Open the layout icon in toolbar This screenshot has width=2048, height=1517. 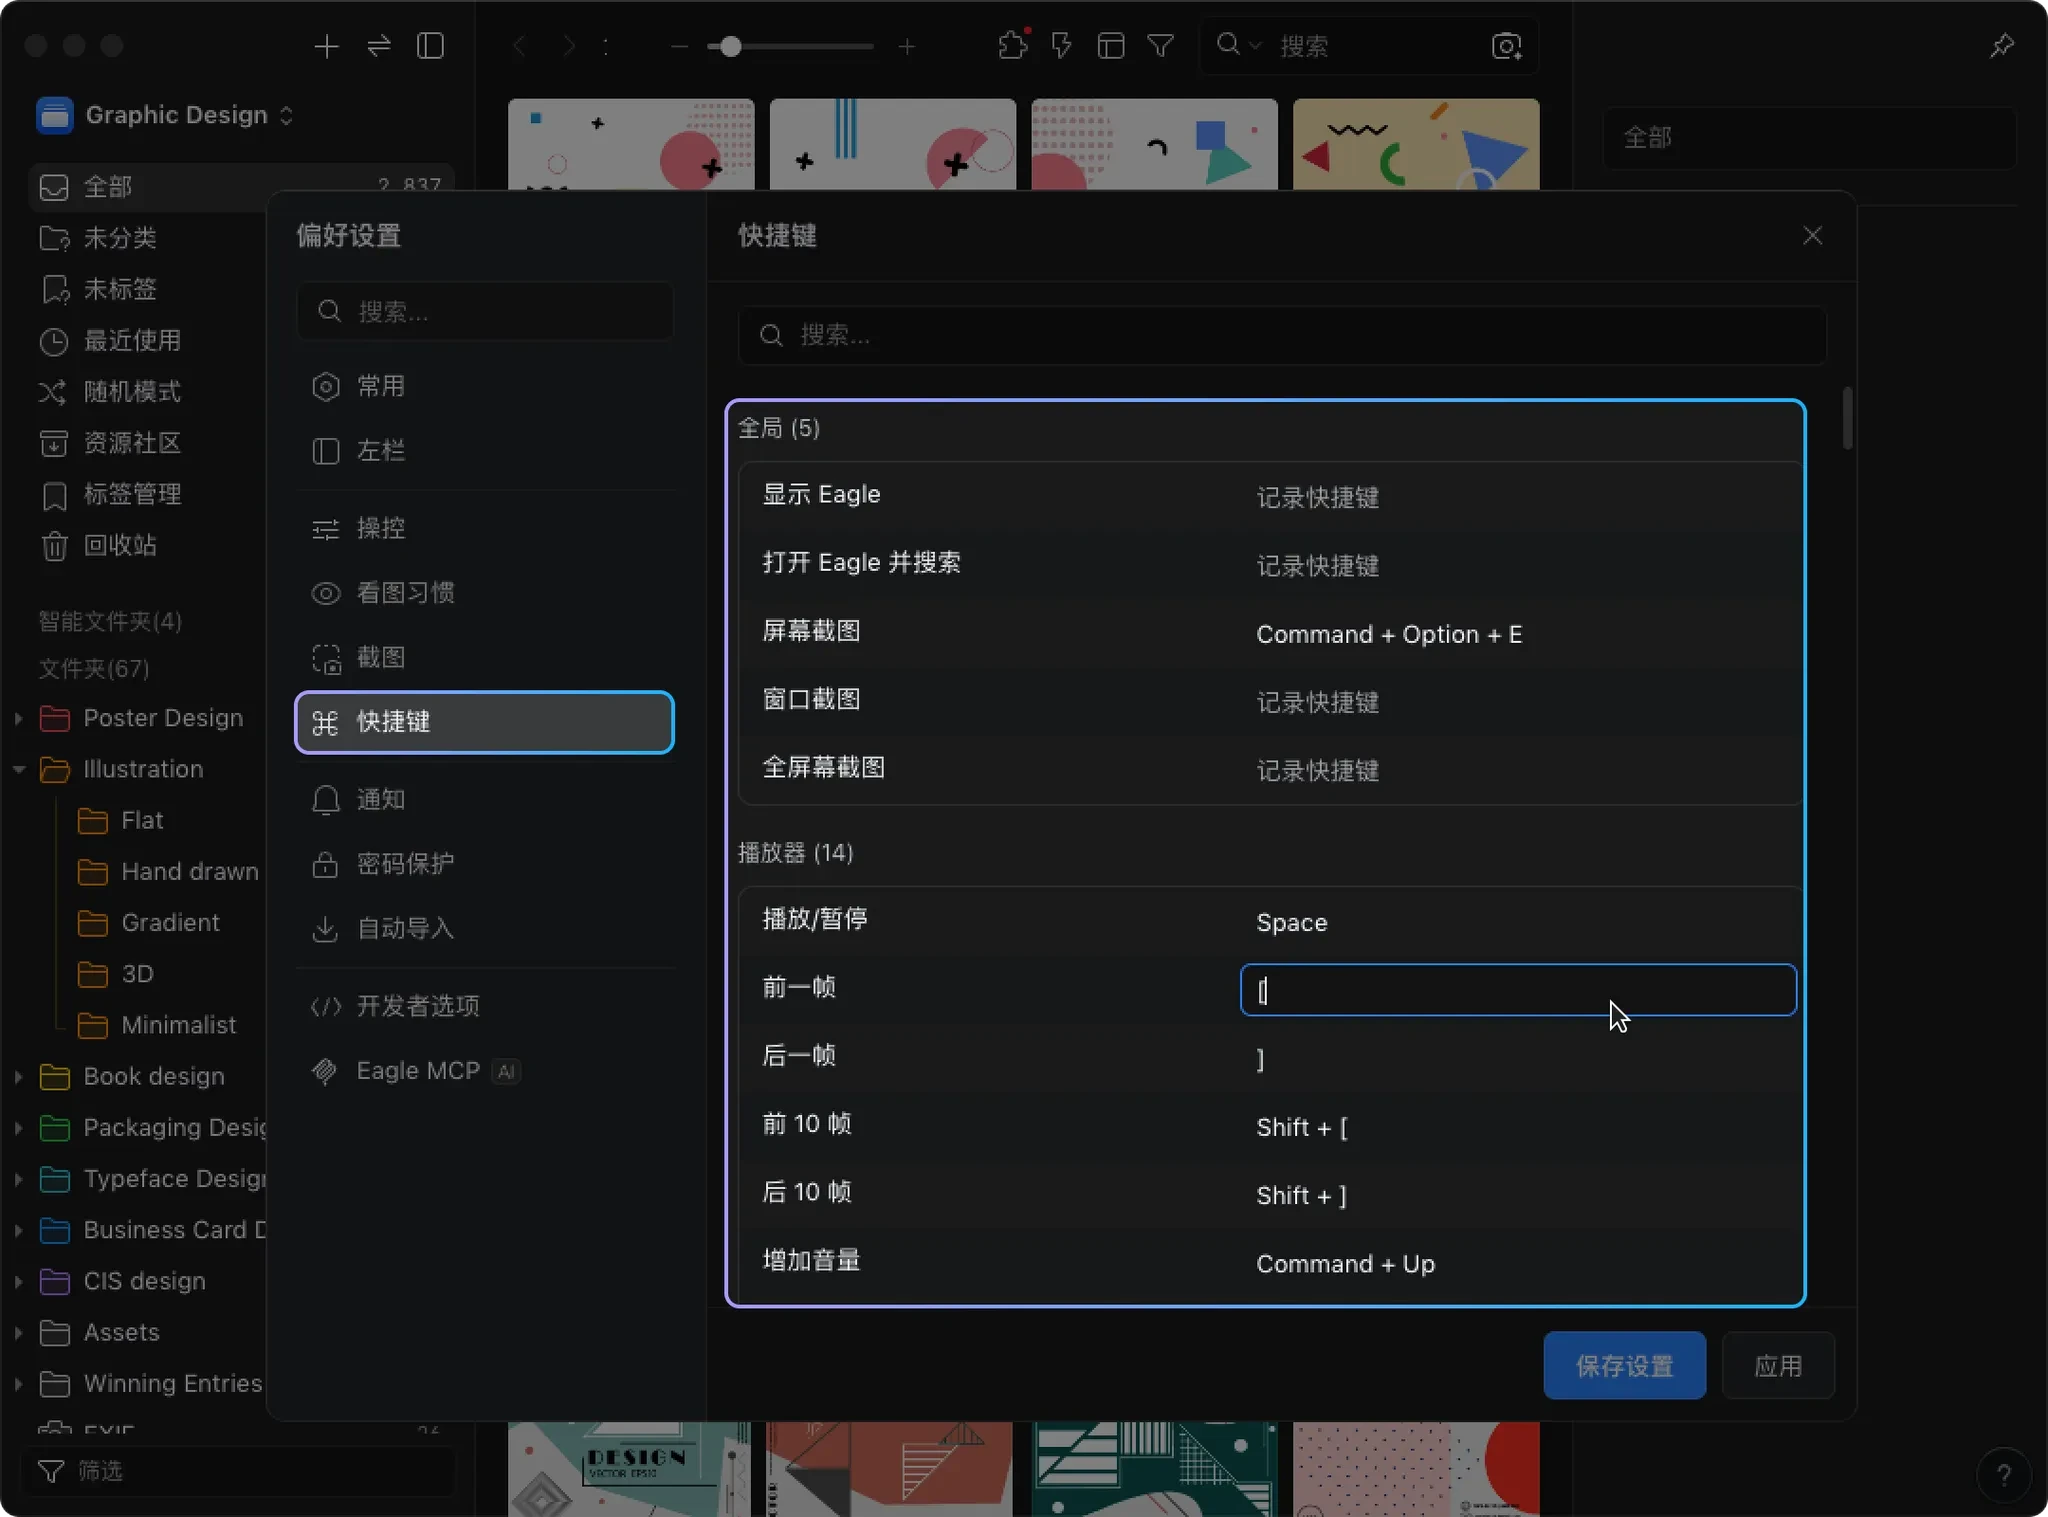point(1111,46)
